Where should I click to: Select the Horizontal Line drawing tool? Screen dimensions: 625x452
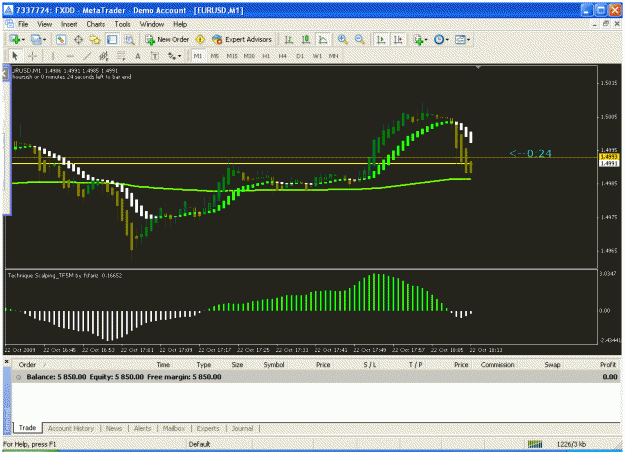(x=70, y=56)
